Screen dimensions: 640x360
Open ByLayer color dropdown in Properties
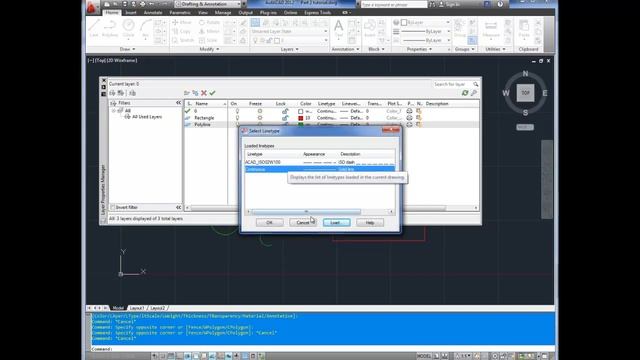[x=425, y=22]
